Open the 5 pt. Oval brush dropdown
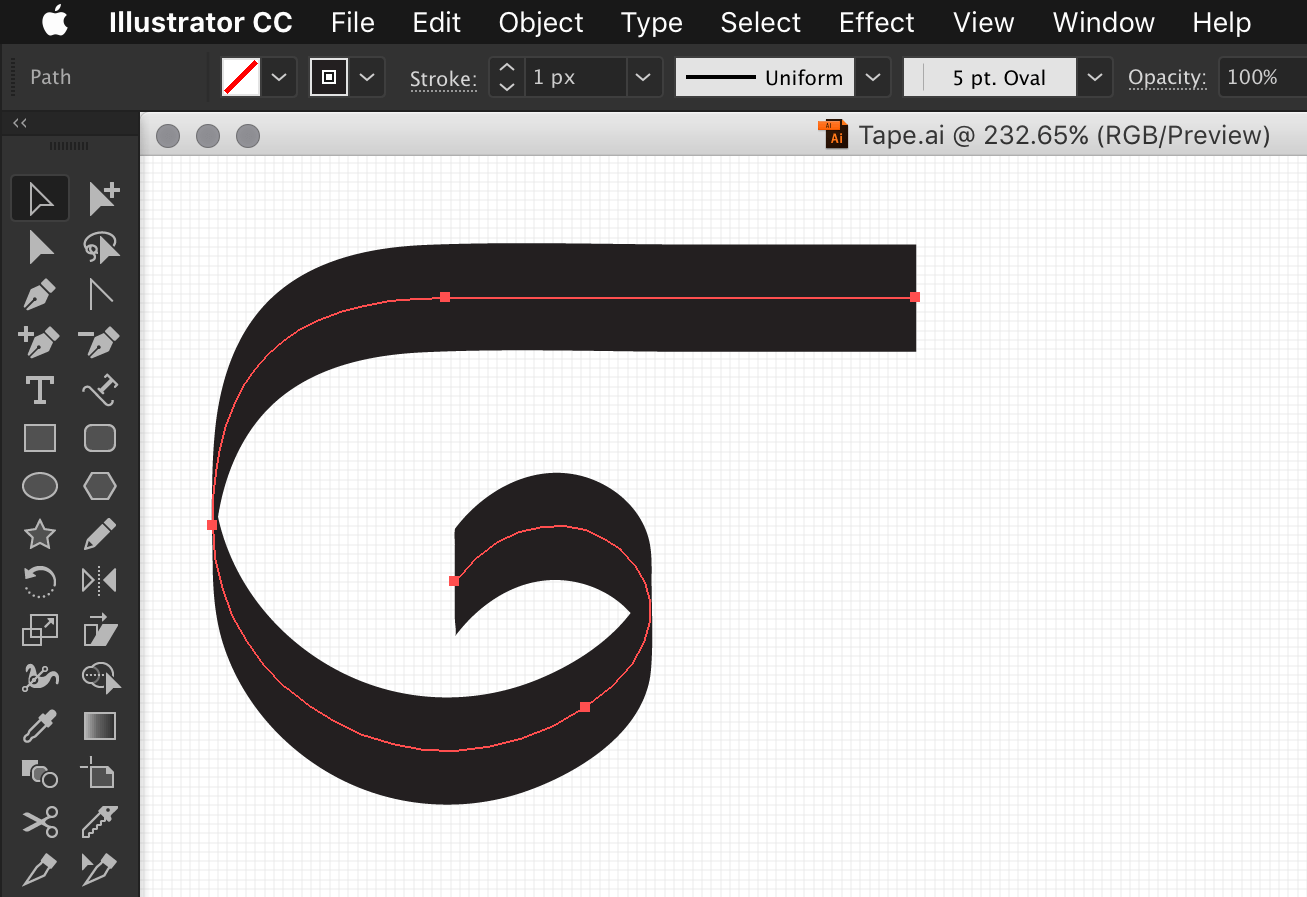This screenshot has height=897, width=1307. click(1094, 77)
